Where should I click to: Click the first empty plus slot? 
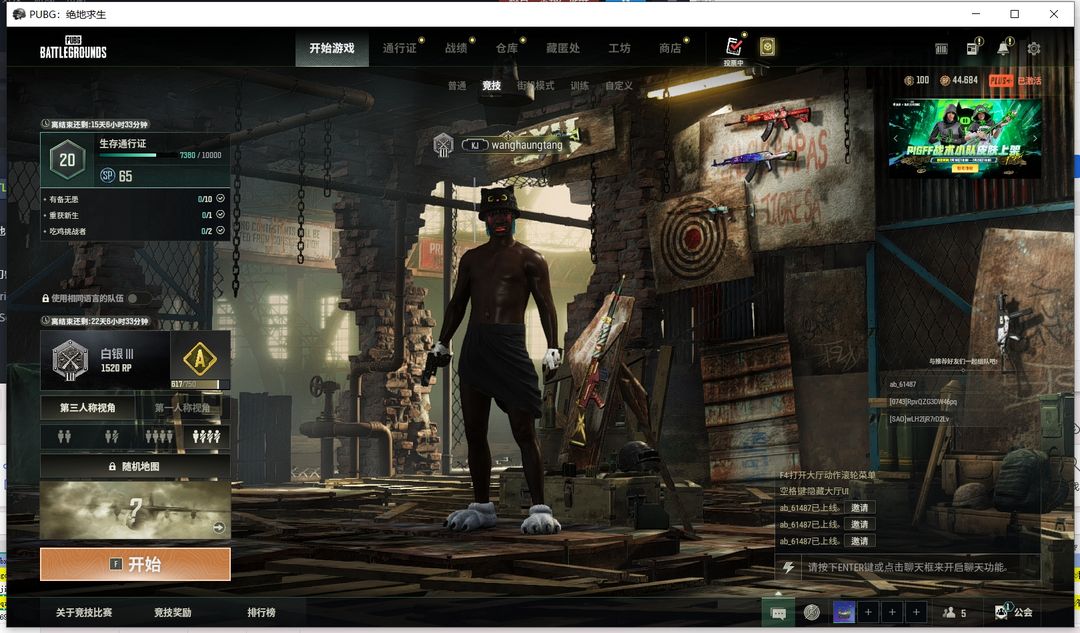point(869,612)
